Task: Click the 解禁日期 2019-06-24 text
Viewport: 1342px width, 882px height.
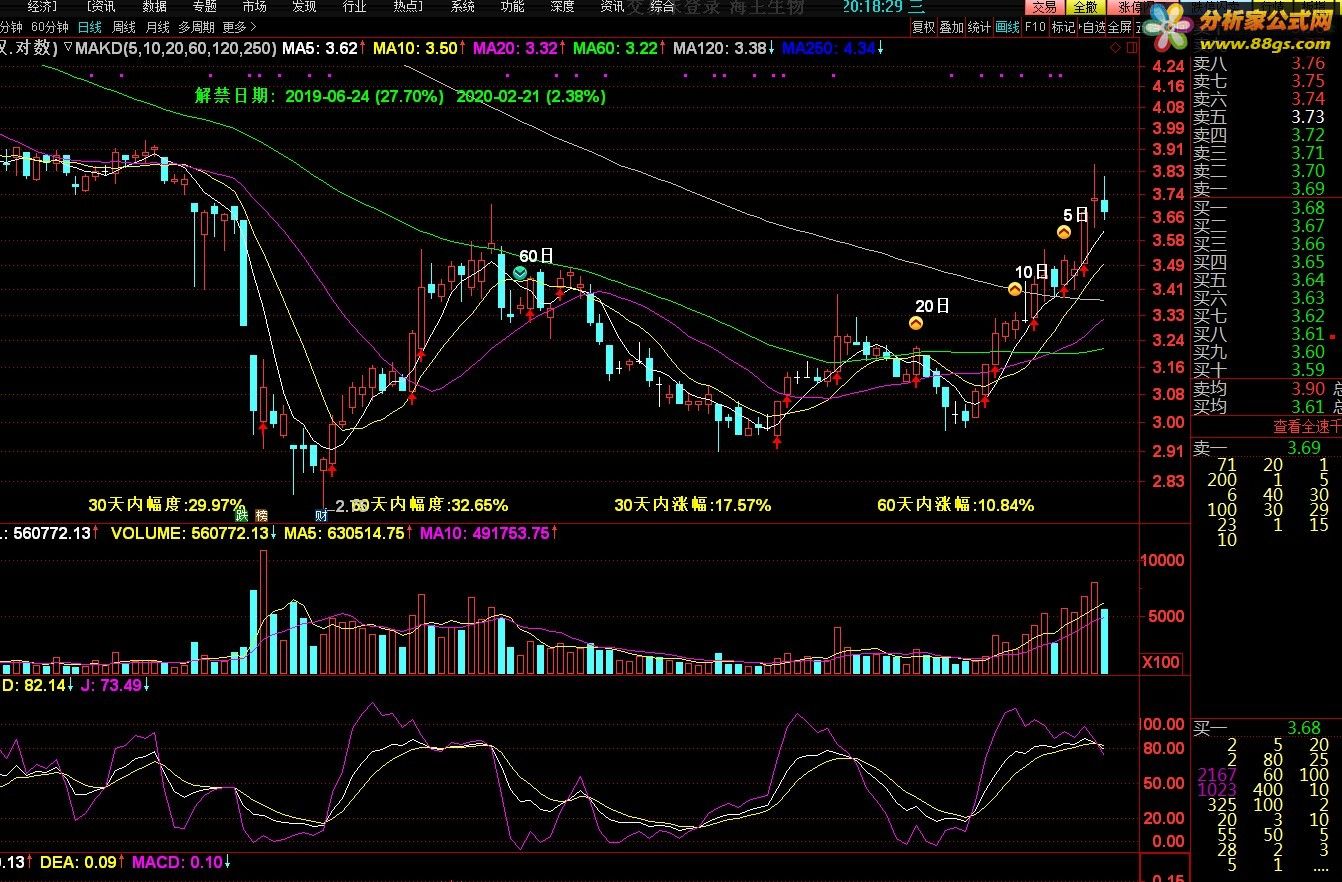Action: [319, 97]
